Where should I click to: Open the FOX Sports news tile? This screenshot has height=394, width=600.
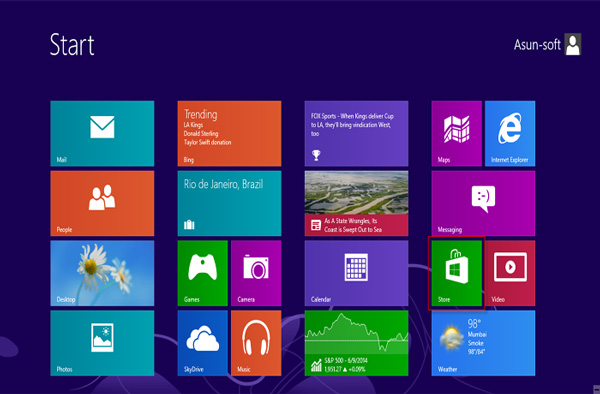[x=356, y=134]
